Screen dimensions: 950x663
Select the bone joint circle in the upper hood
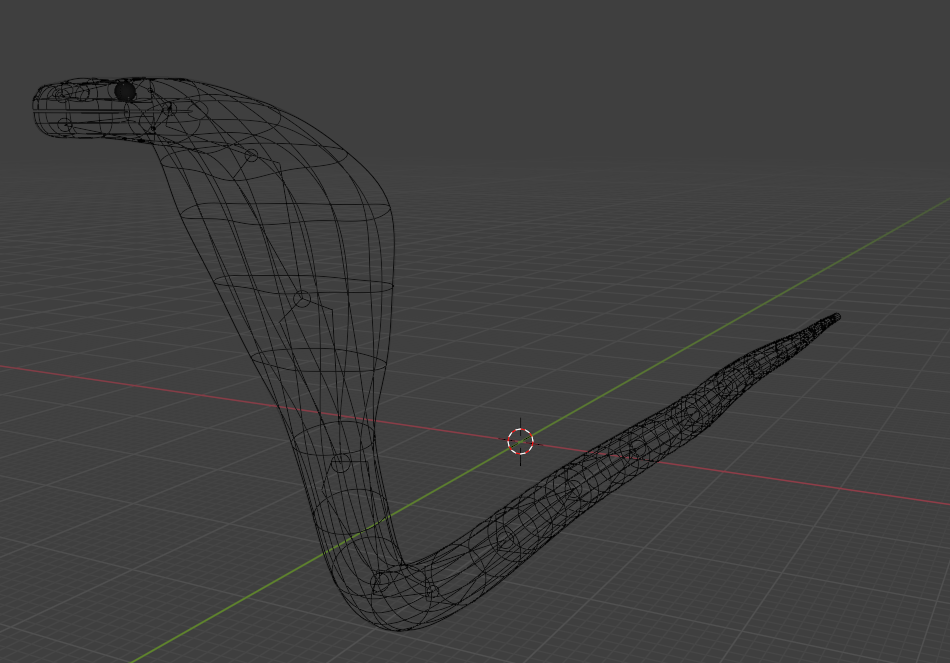tap(251, 156)
